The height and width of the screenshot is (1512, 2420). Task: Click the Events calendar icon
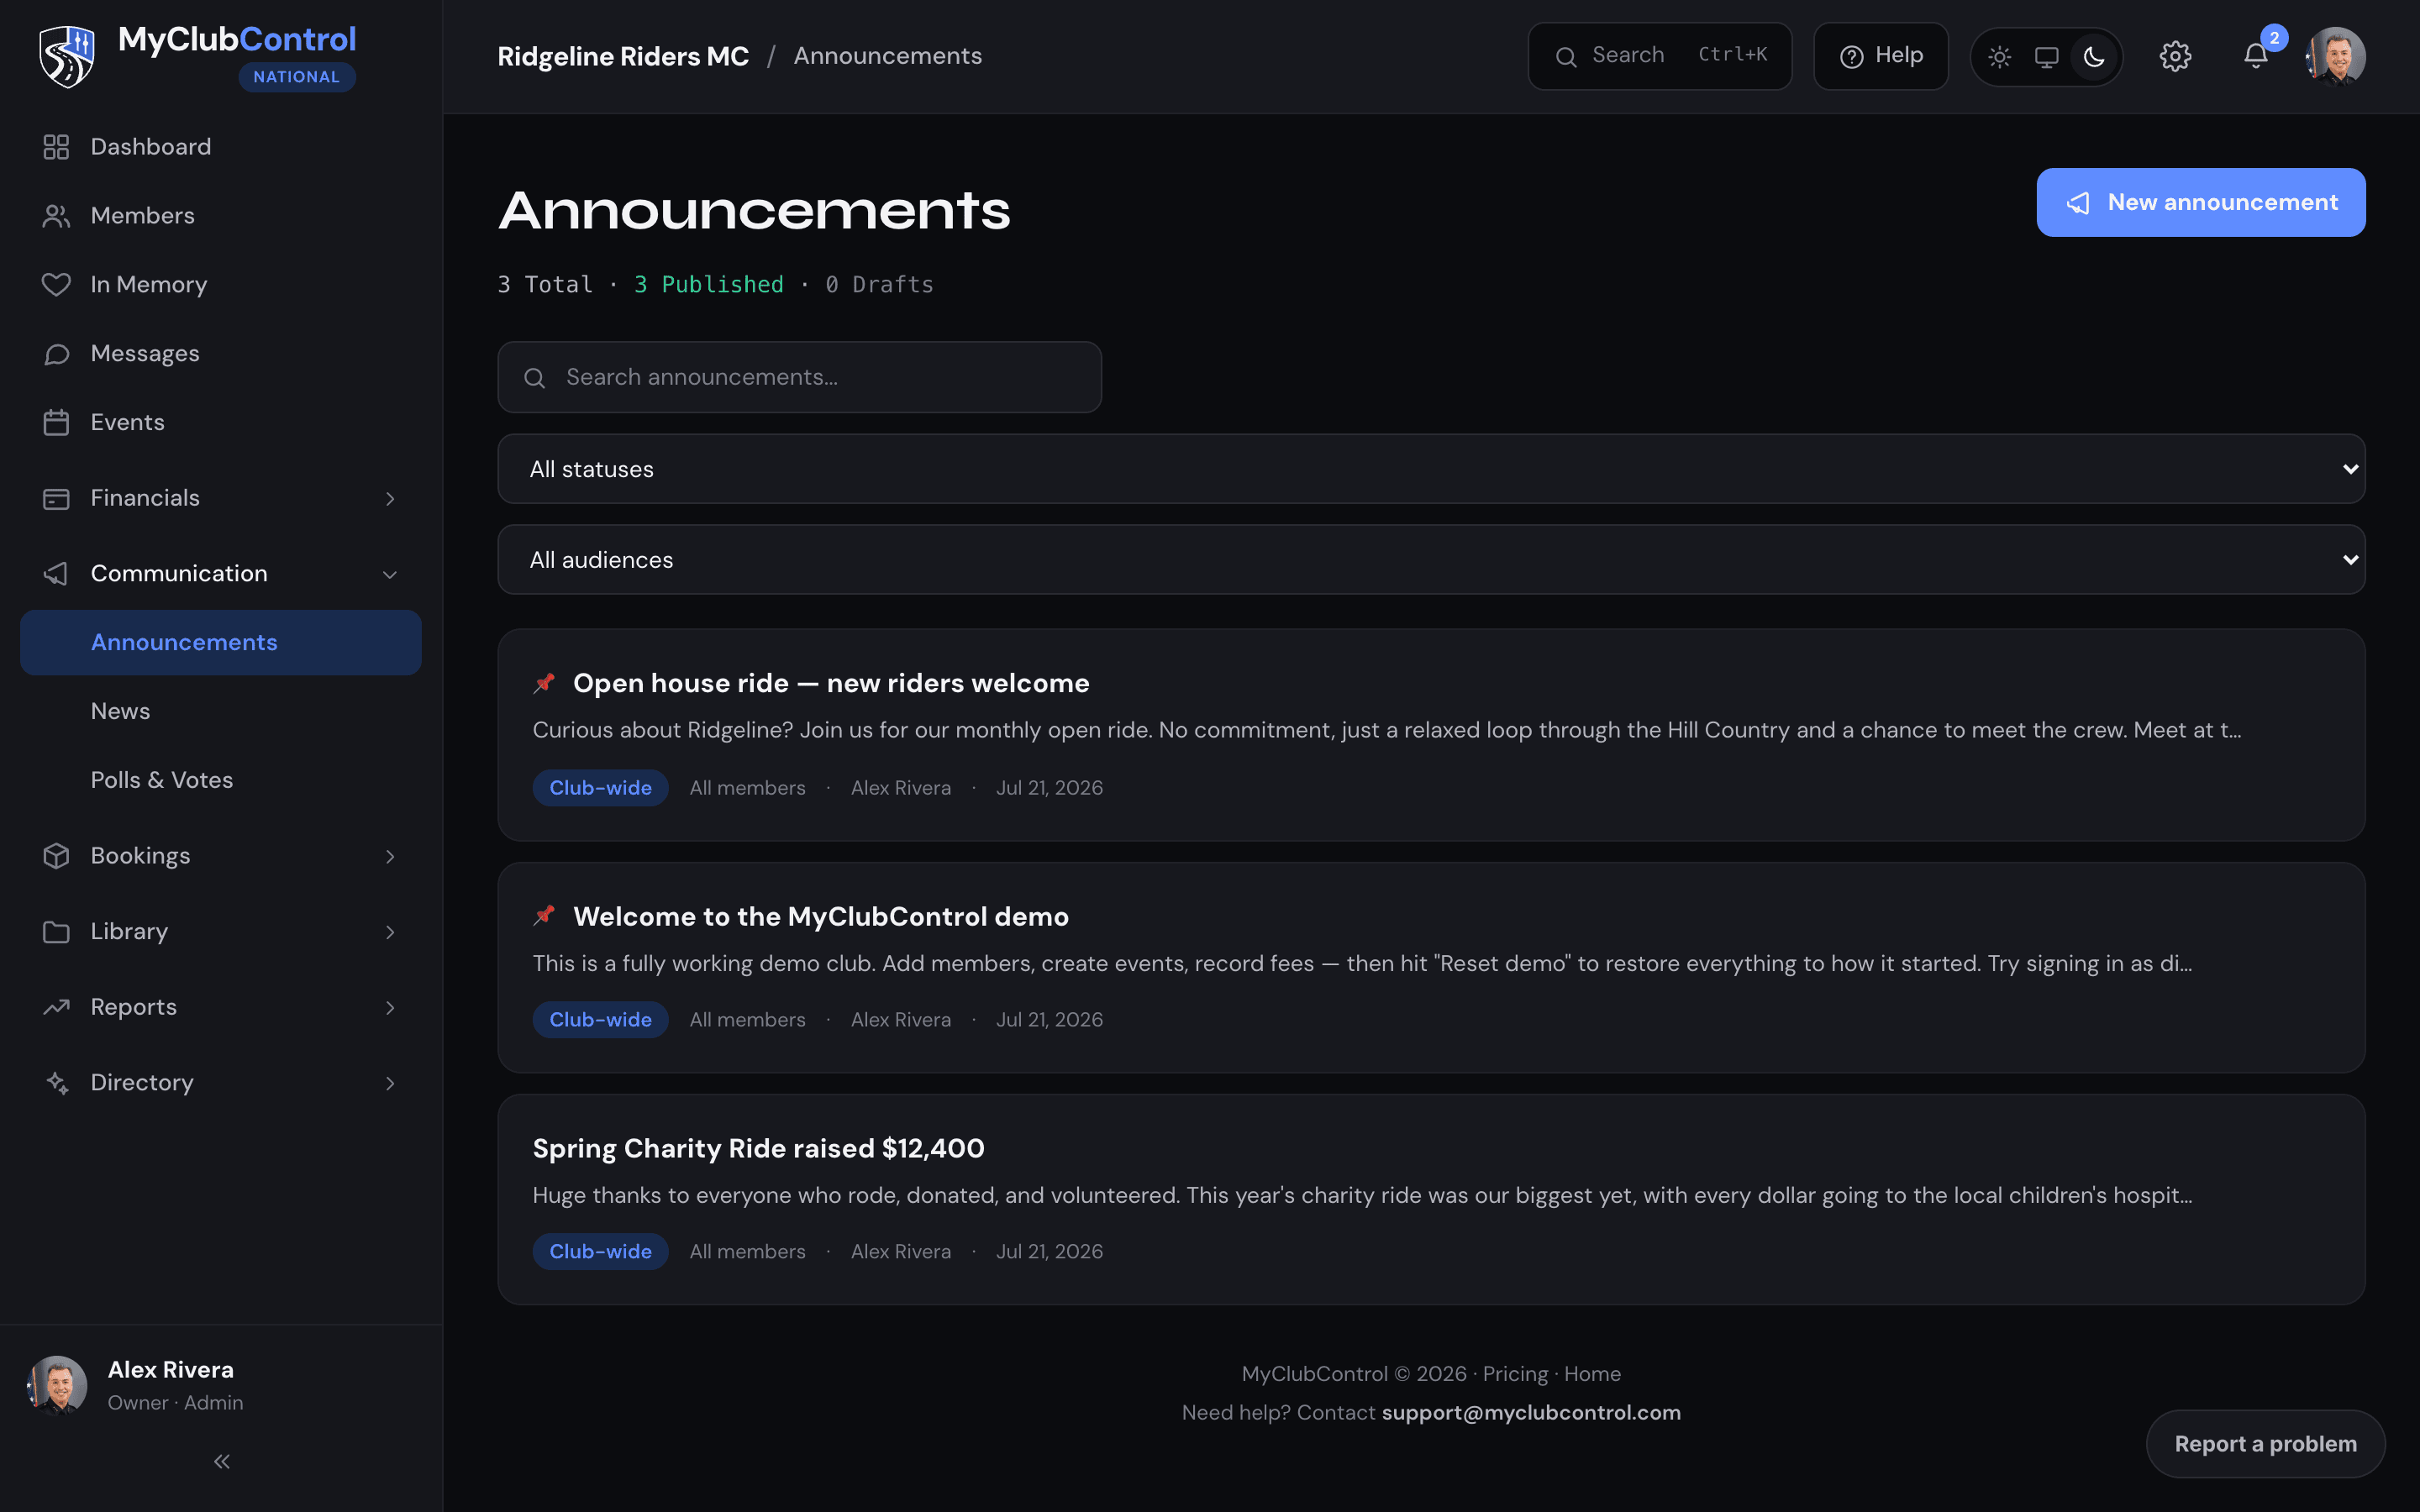pos(56,422)
